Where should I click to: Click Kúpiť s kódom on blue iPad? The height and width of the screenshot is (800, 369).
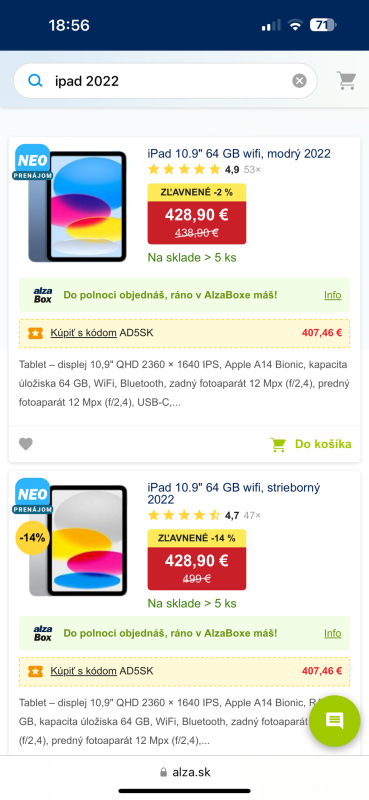[x=83, y=333]
